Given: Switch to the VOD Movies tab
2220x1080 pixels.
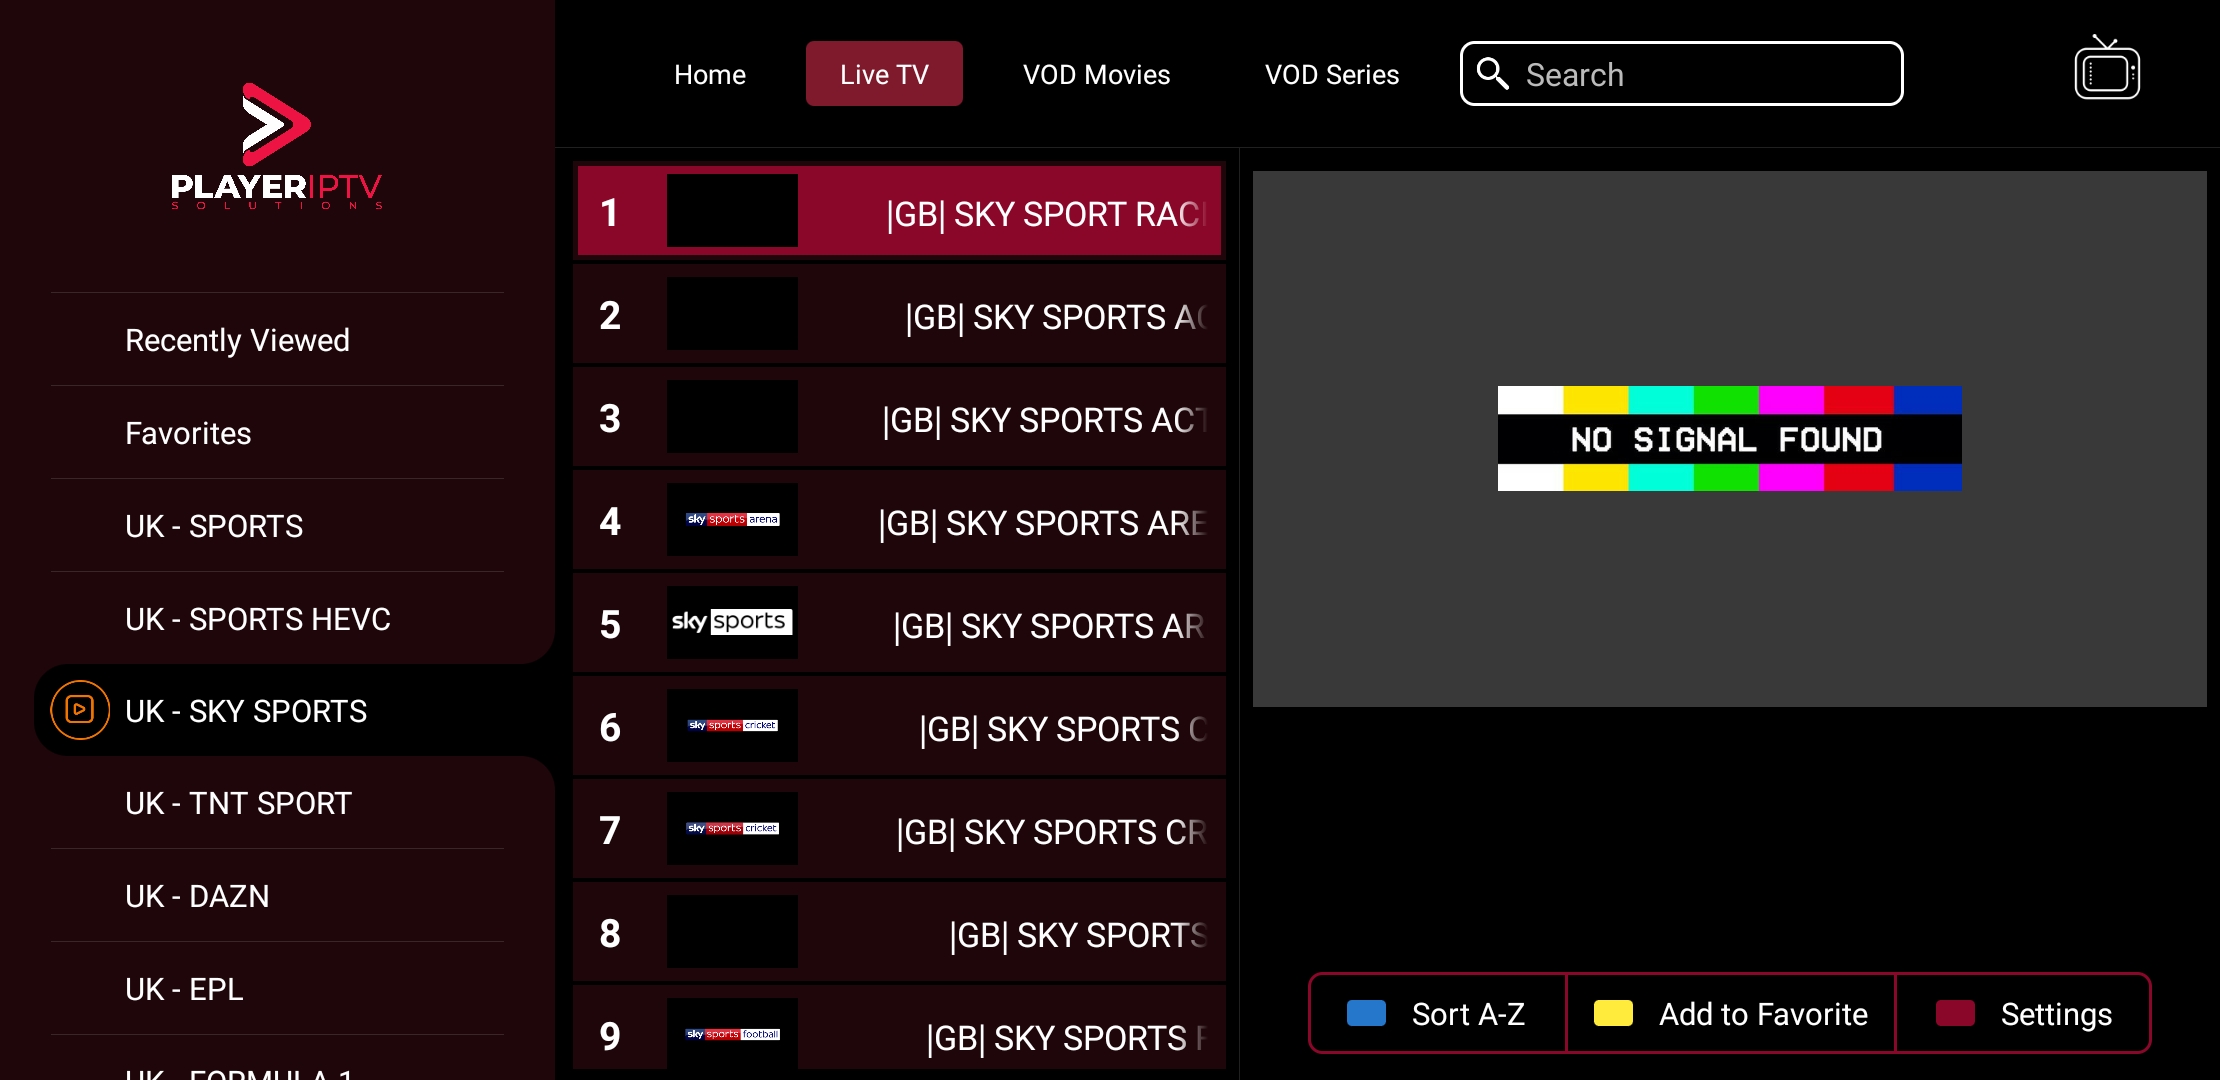Looking at the screenshot, I should tap(1096, 73).
